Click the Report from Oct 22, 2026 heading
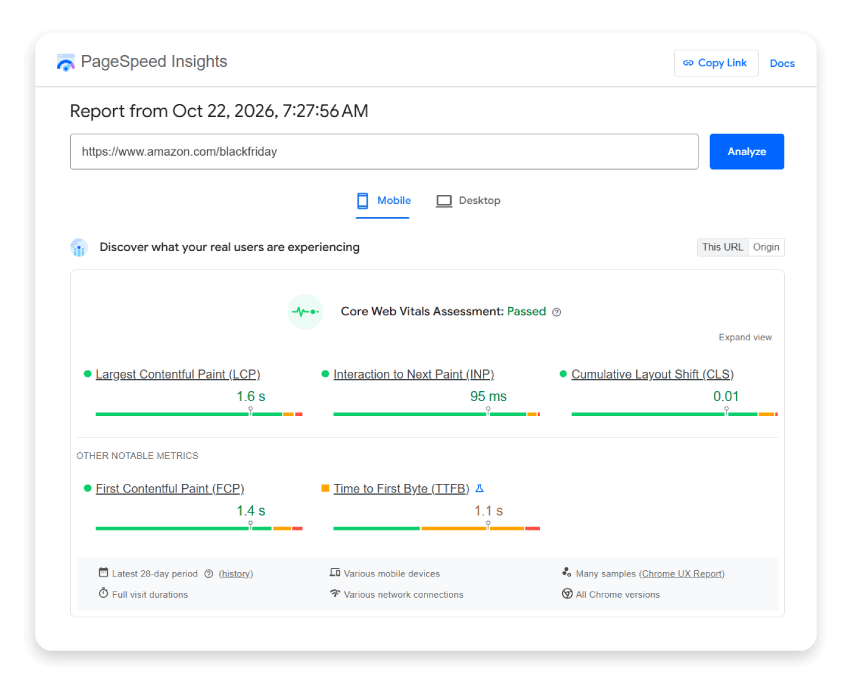Viewport: 852px width, 690px height. point(219,111)
